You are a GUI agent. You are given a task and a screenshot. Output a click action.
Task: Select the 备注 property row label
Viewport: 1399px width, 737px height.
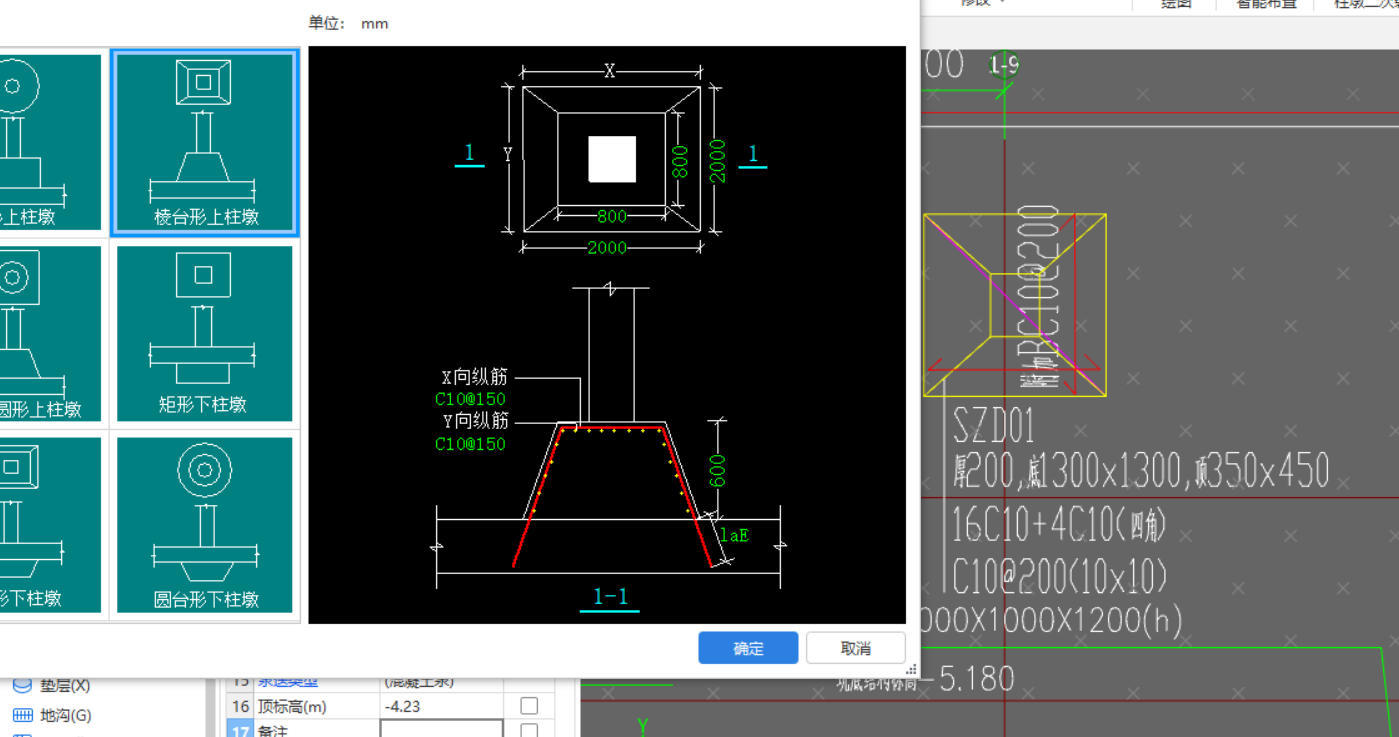(273, 731)
